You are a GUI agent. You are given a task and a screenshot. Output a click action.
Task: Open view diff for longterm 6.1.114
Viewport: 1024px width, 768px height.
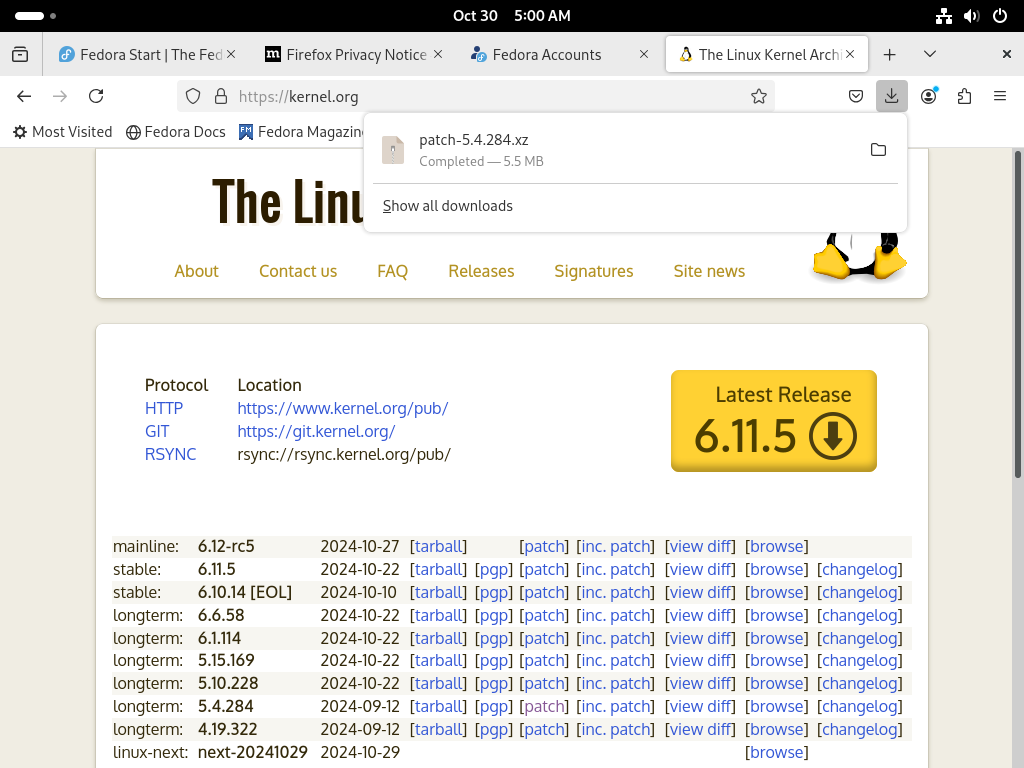700,639
